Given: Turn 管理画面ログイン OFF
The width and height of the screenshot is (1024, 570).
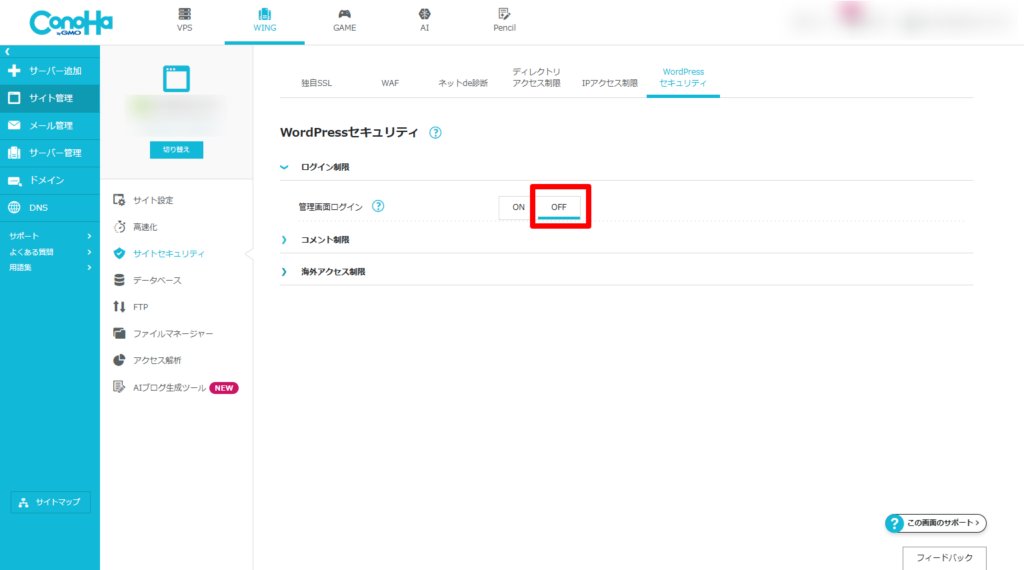Looking at the screenshot, I should [x=558, y=207].
